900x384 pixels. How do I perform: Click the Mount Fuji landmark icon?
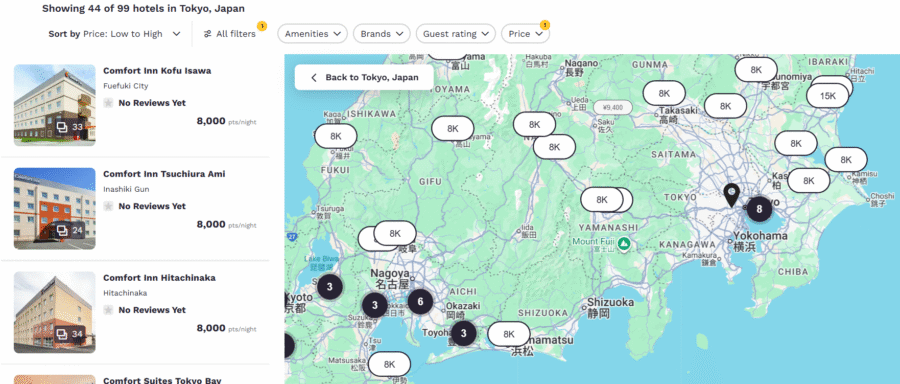624,245
